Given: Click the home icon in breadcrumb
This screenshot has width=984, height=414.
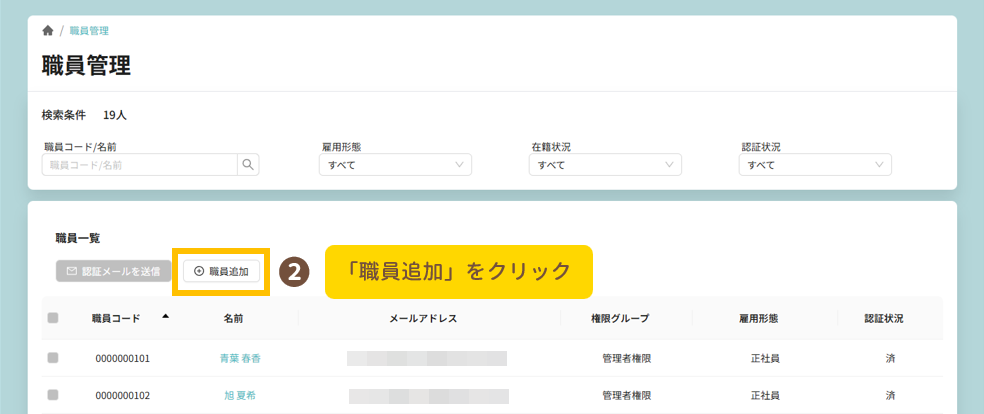Looking at the screenshot, I should pos(48,31).
